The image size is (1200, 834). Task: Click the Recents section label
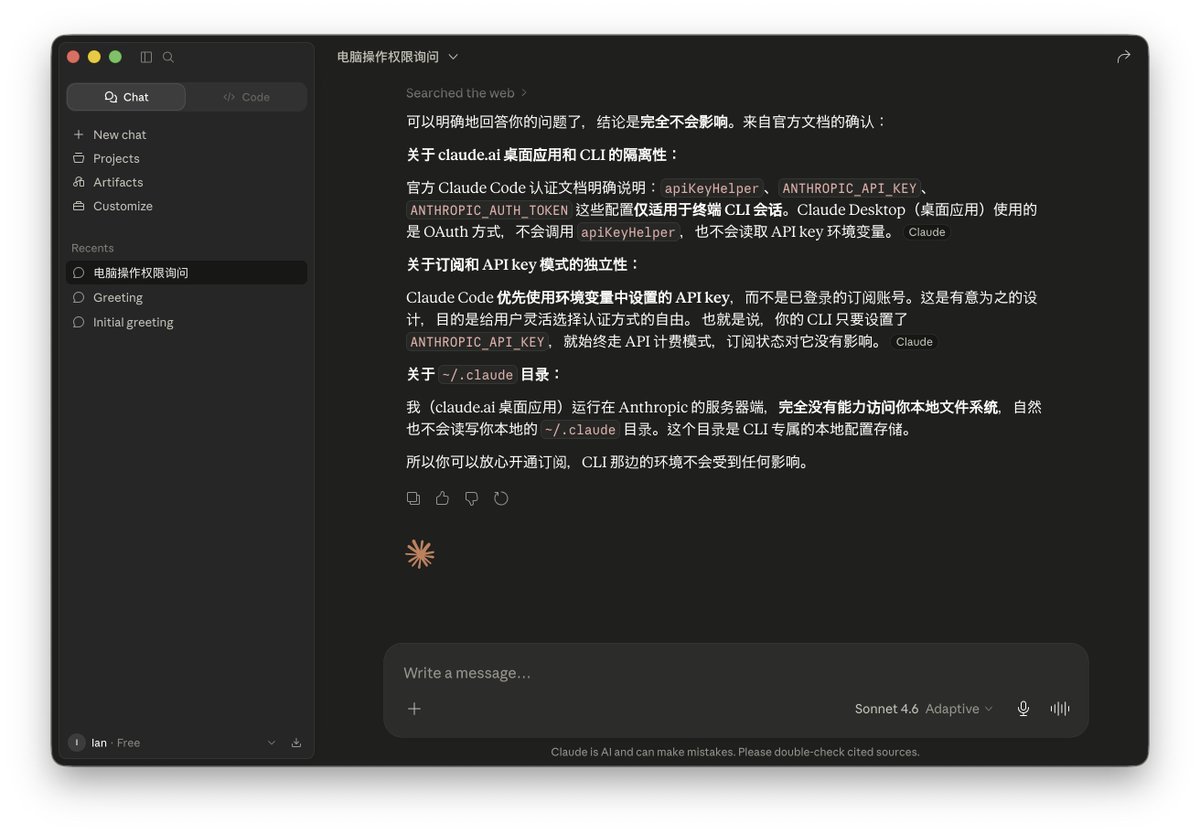click(x=92, y=248)
